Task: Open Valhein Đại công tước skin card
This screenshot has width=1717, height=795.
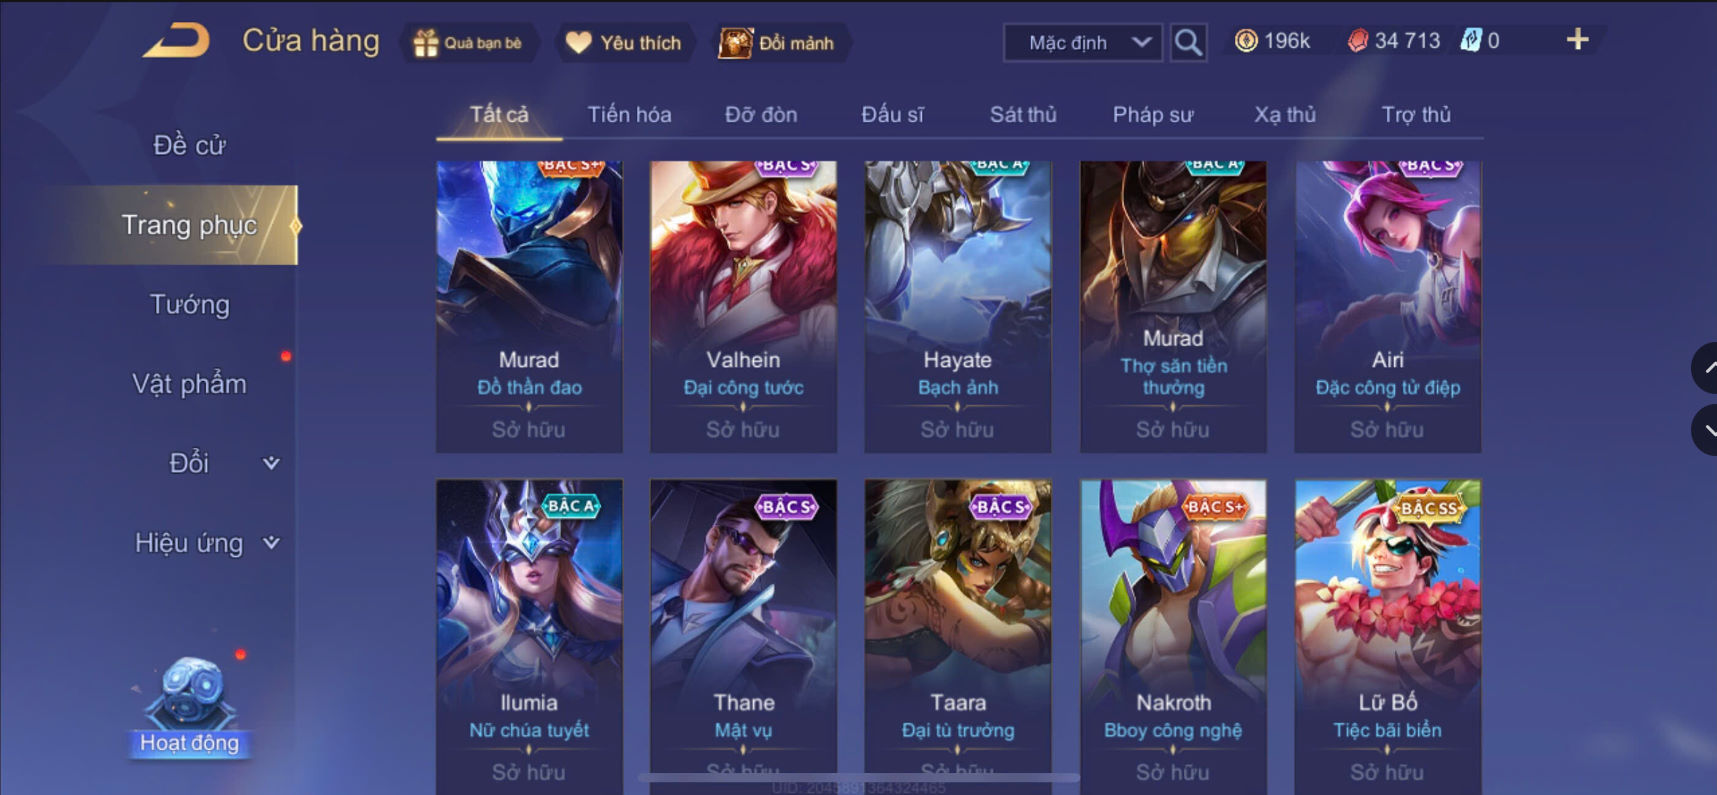Action: point(743,307)
